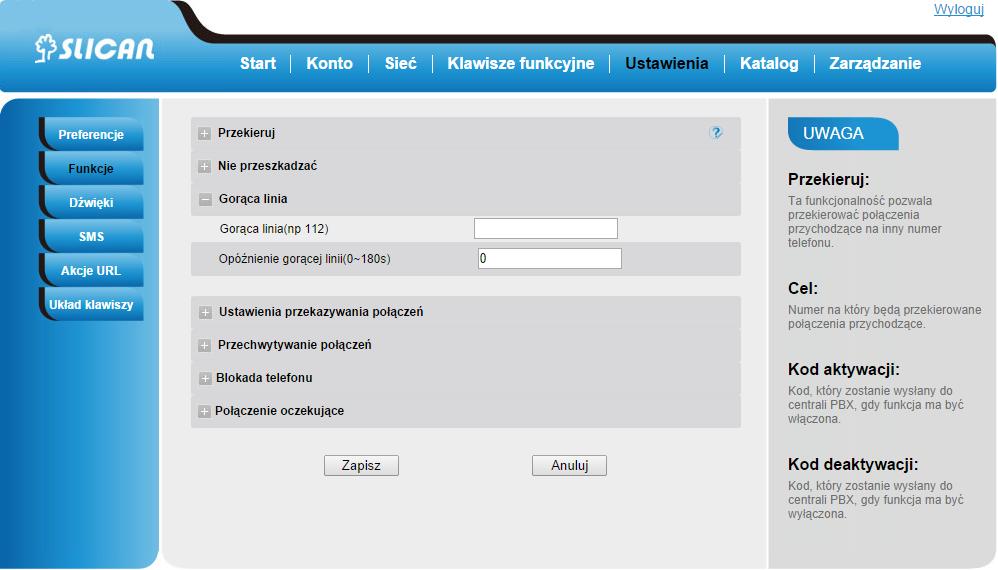The height and width of the screenshot is (570, 998).
Task: Open the Katalog menu tab
Action: click(769, 64)
